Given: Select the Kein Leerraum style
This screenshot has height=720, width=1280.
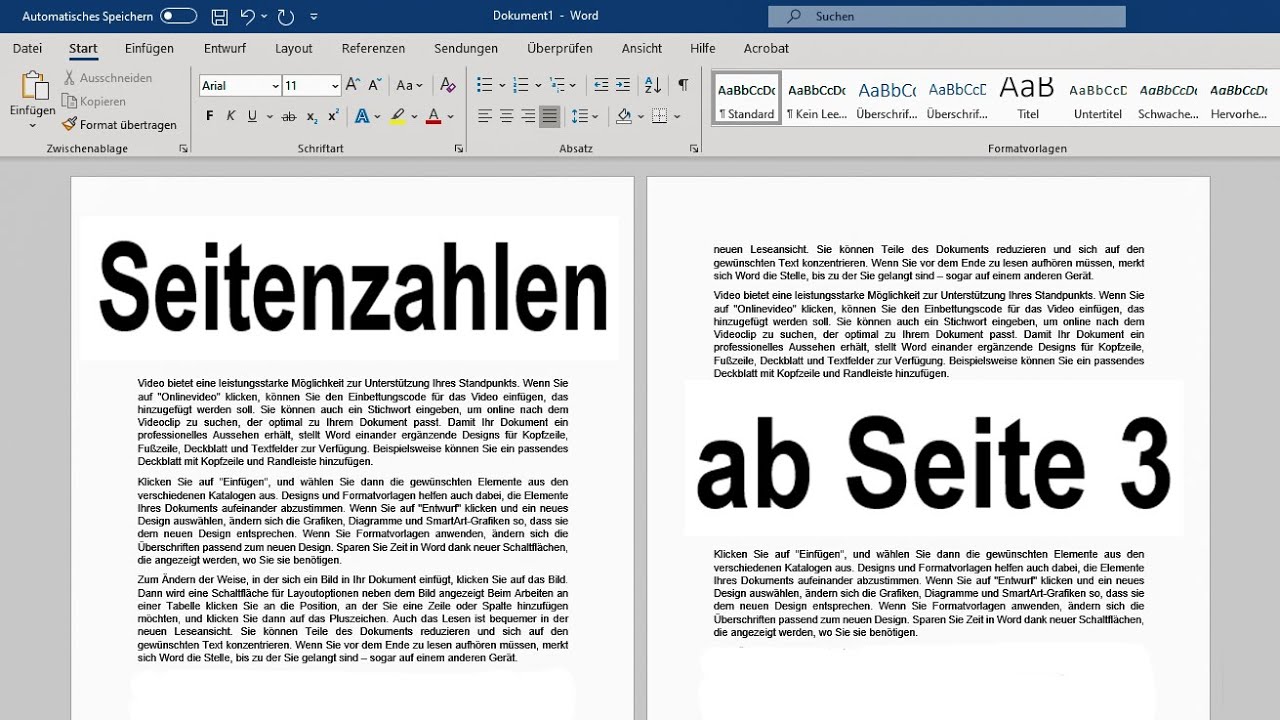Looking at the screenshot, I should tap(816, 98).
